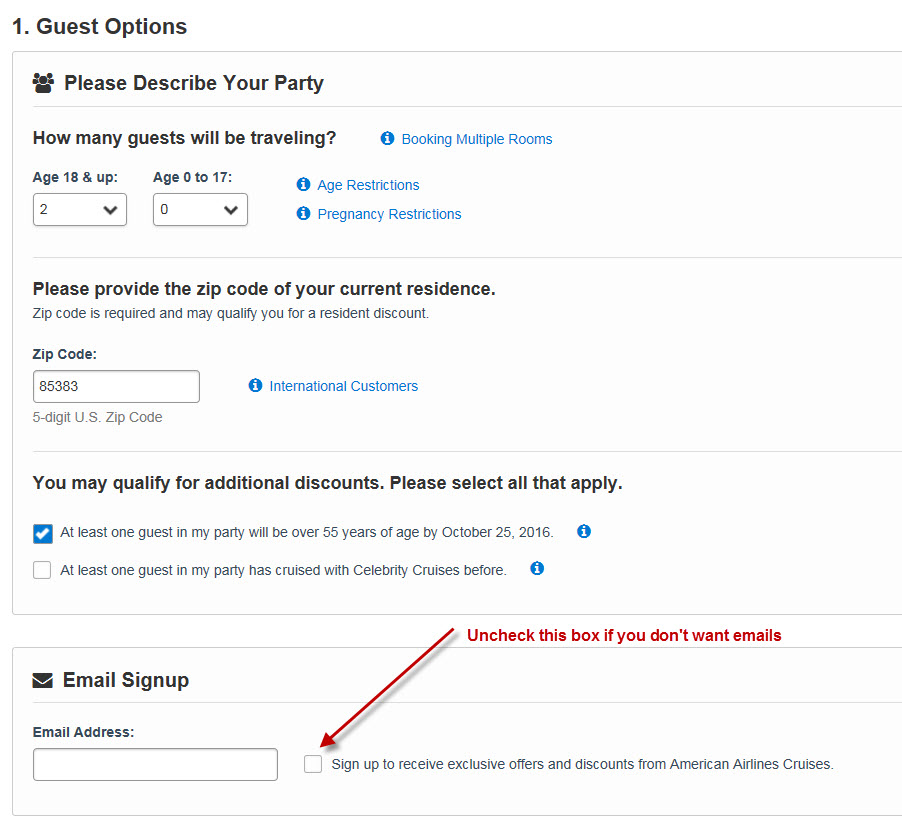Click the group icon beside Please Describe Your Party

point(43,83)
